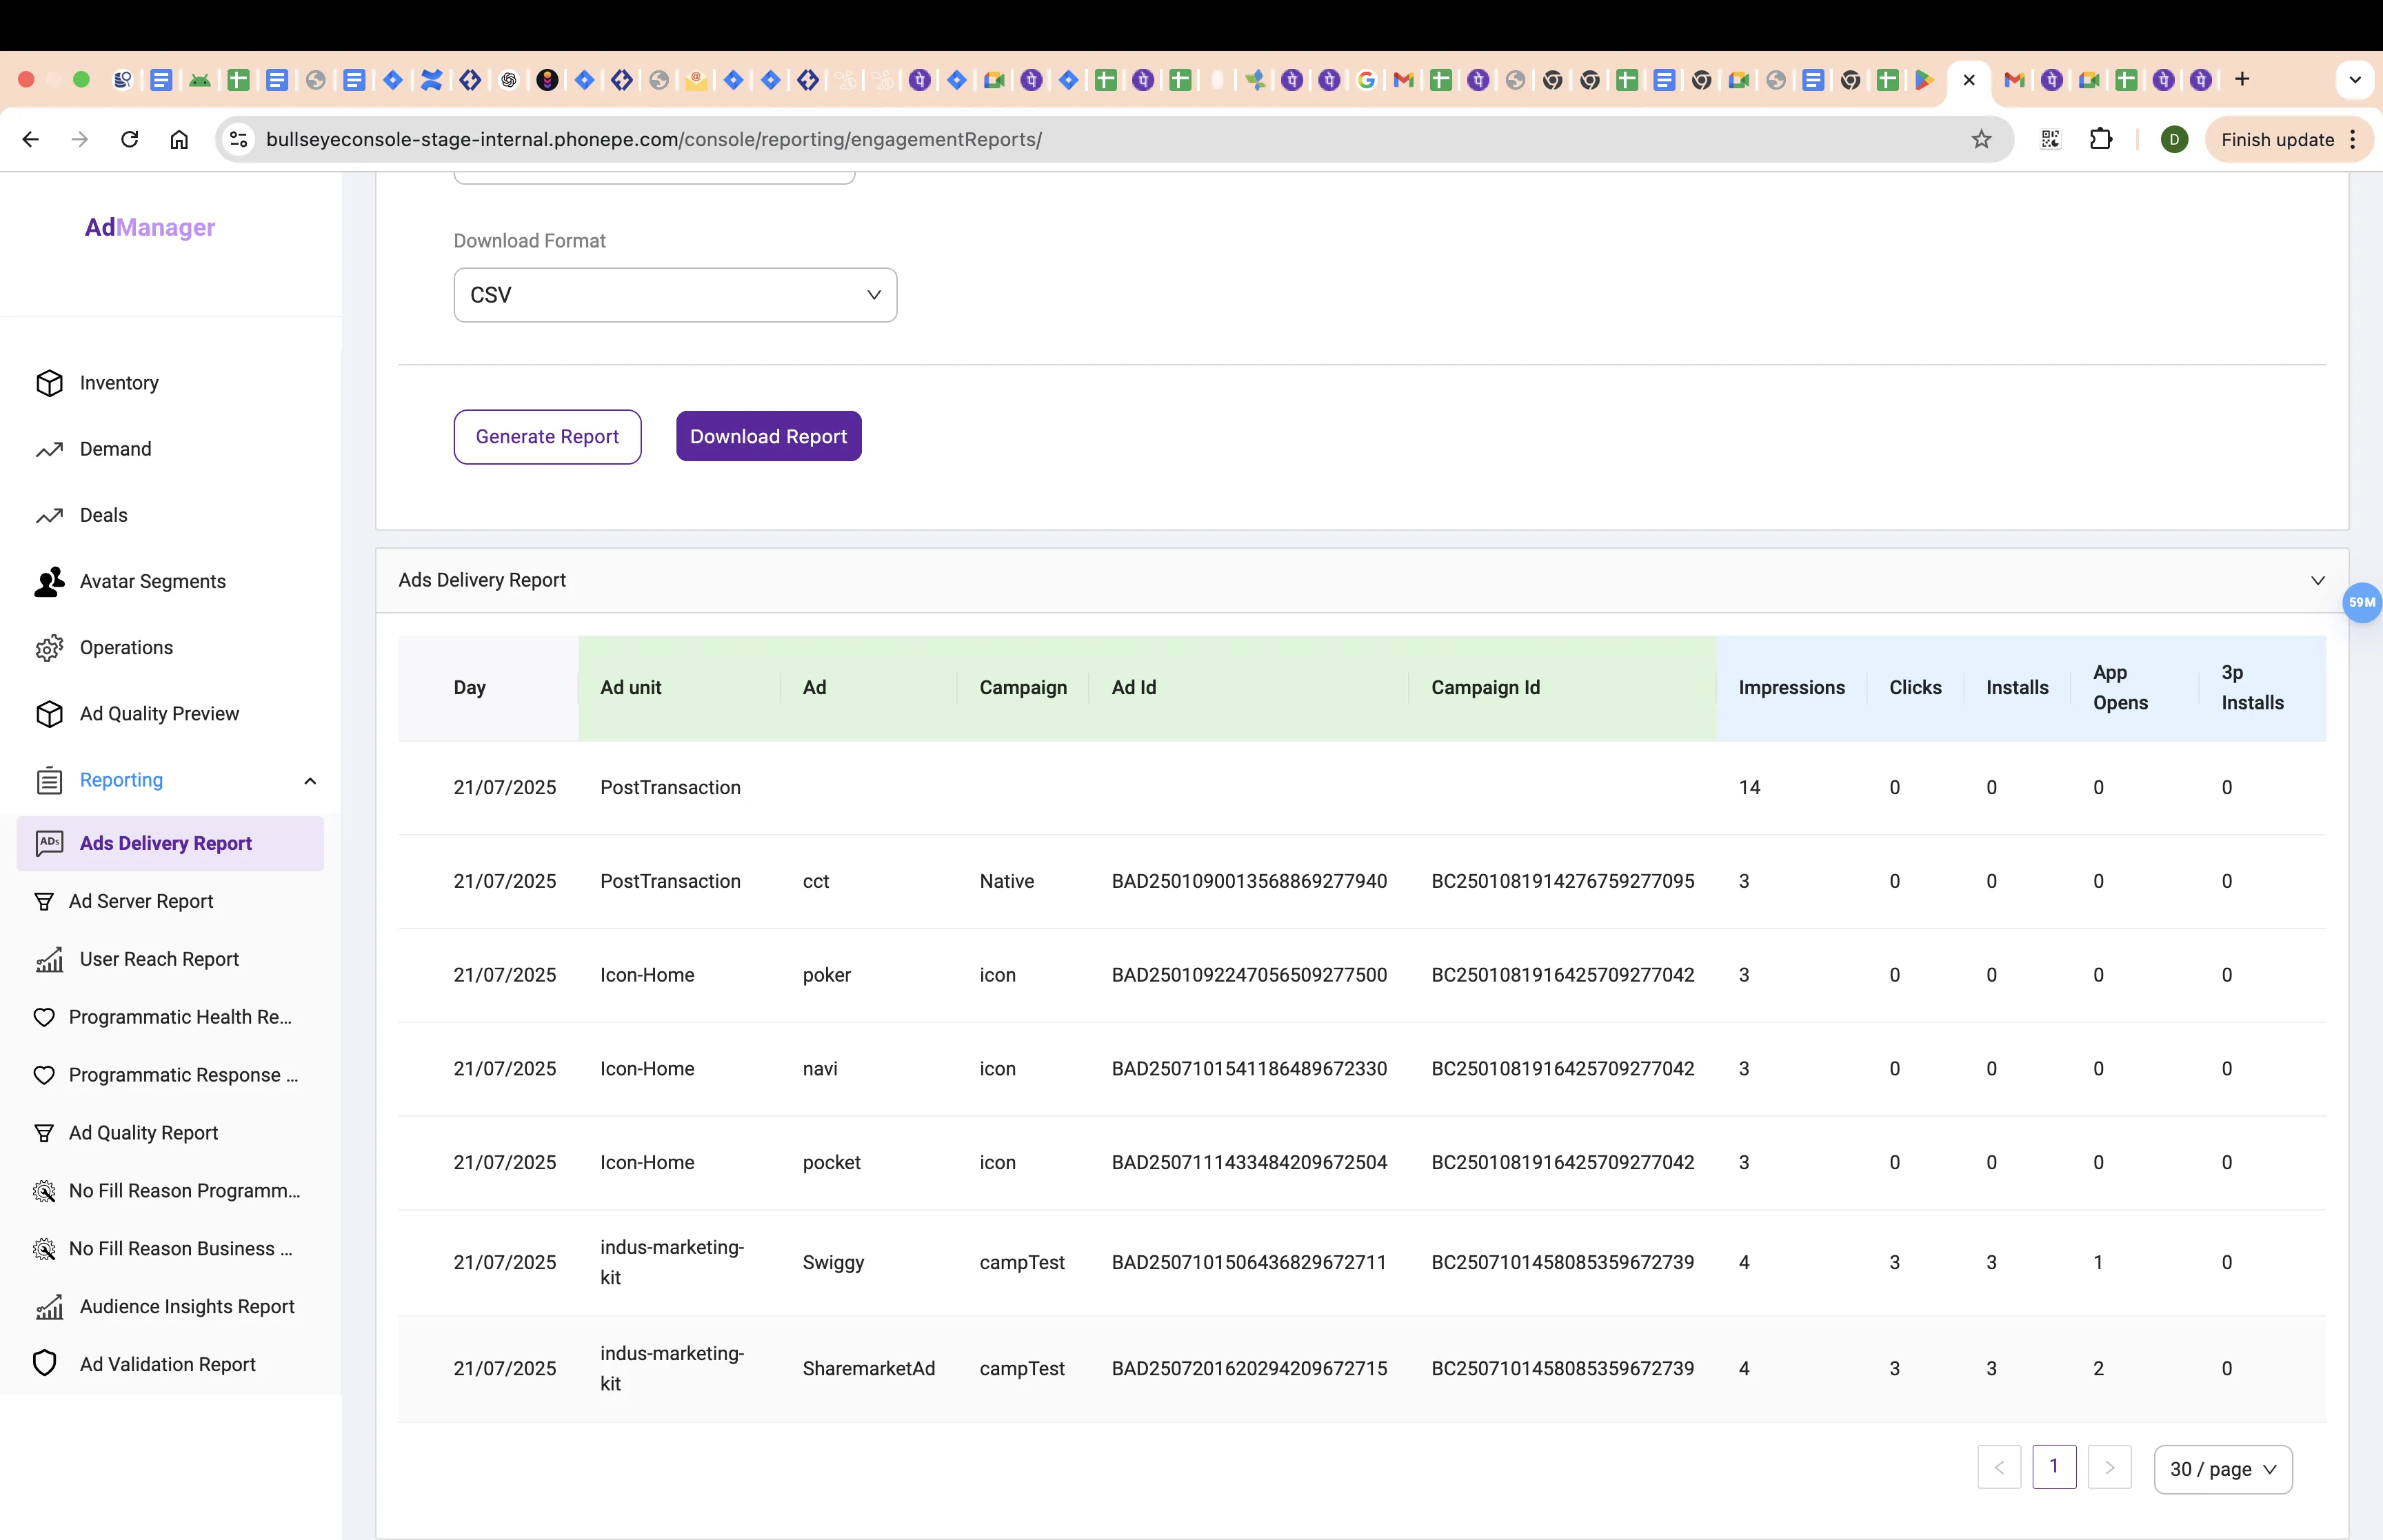The height and width of the screenshot is (1540, 2383).
Task: Open Ad Quality Preview
Action: 159,714
